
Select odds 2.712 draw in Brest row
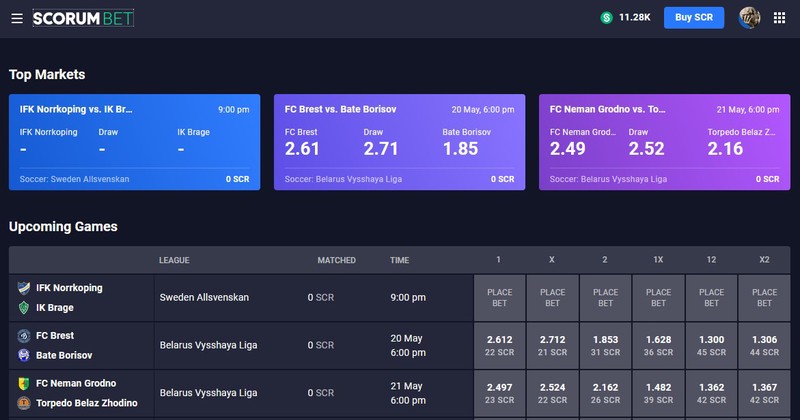click(x=553, y=345)
